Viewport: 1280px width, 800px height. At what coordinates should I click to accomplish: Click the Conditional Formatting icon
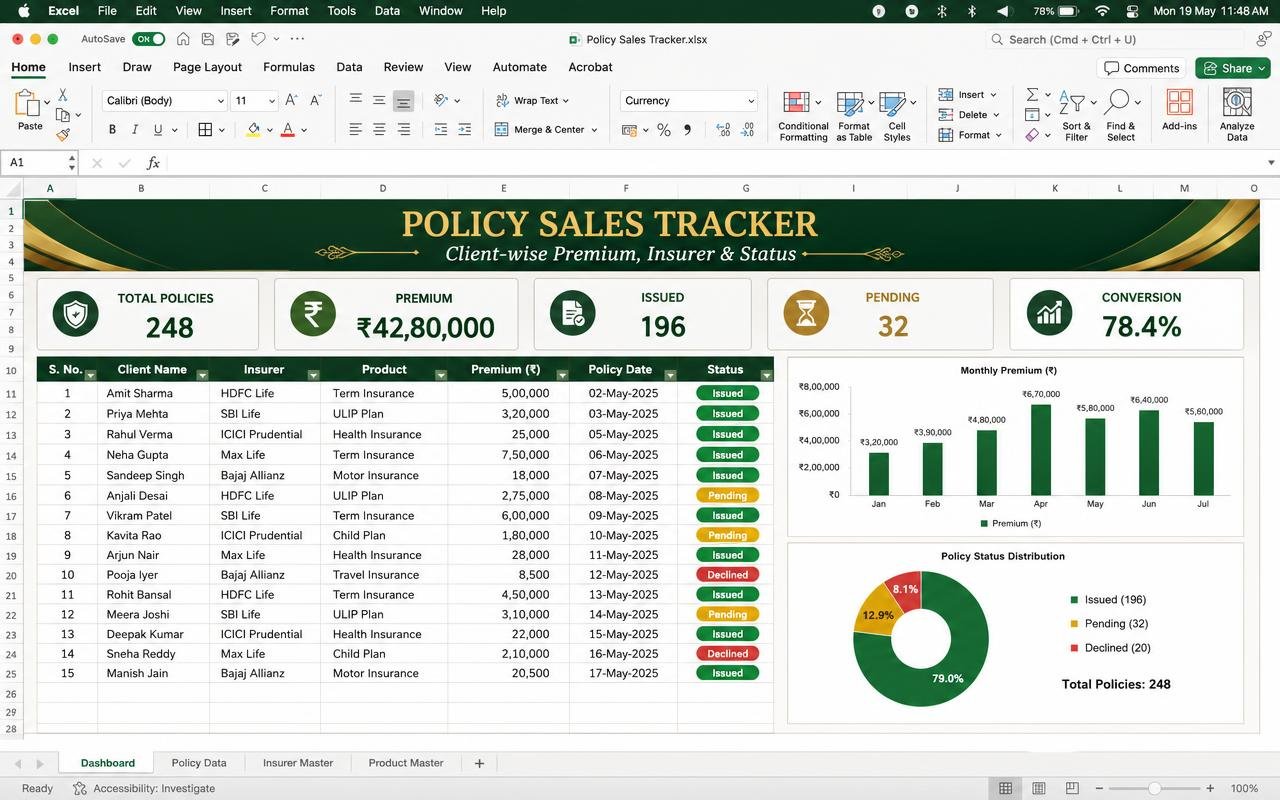click(x=797, y=103)
